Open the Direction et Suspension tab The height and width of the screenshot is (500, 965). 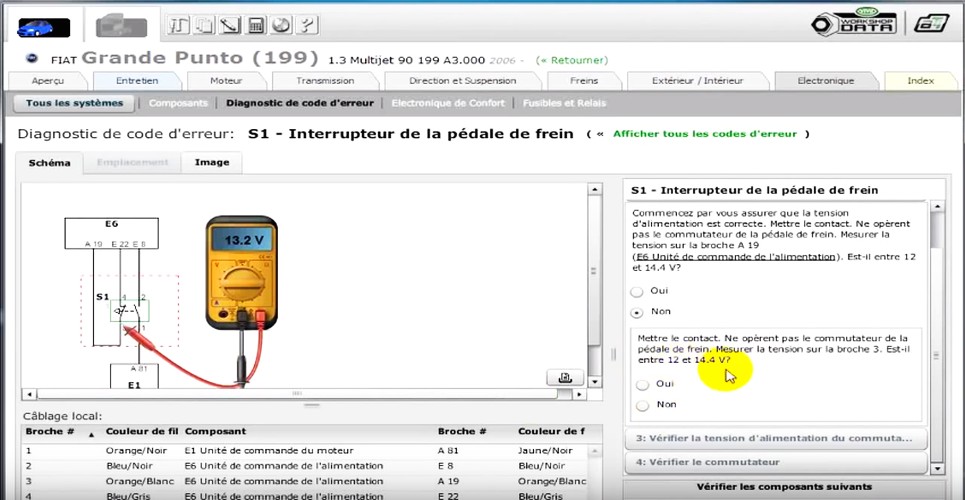(x=463, y=81)
